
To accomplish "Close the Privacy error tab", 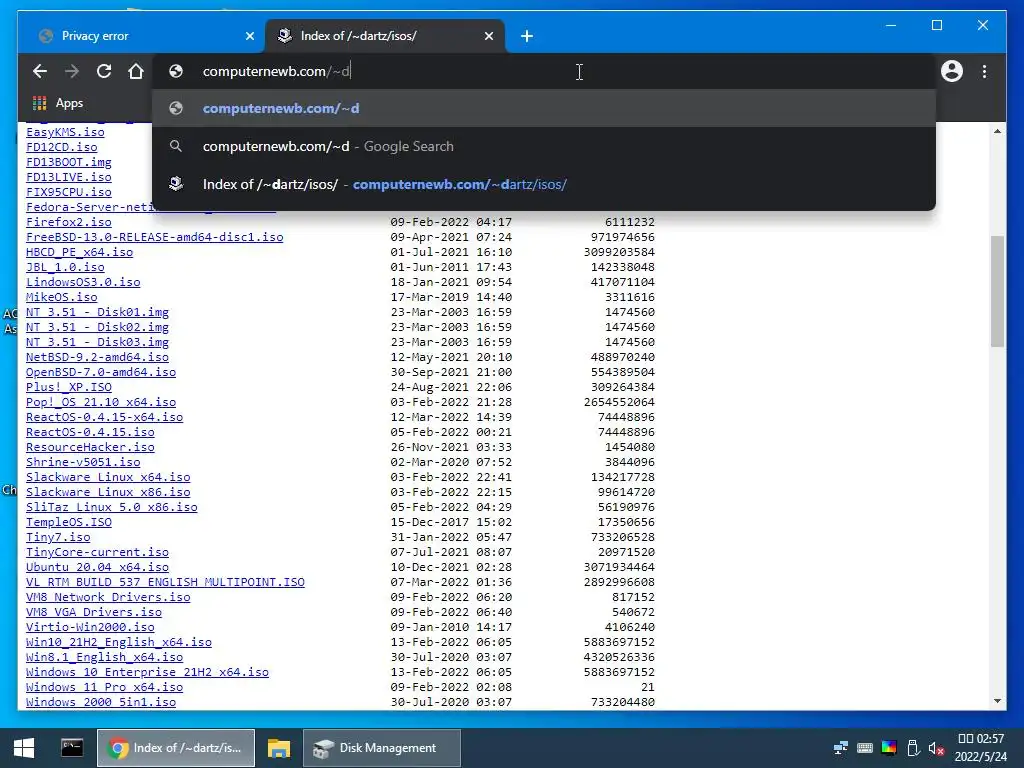I will 249,36.
